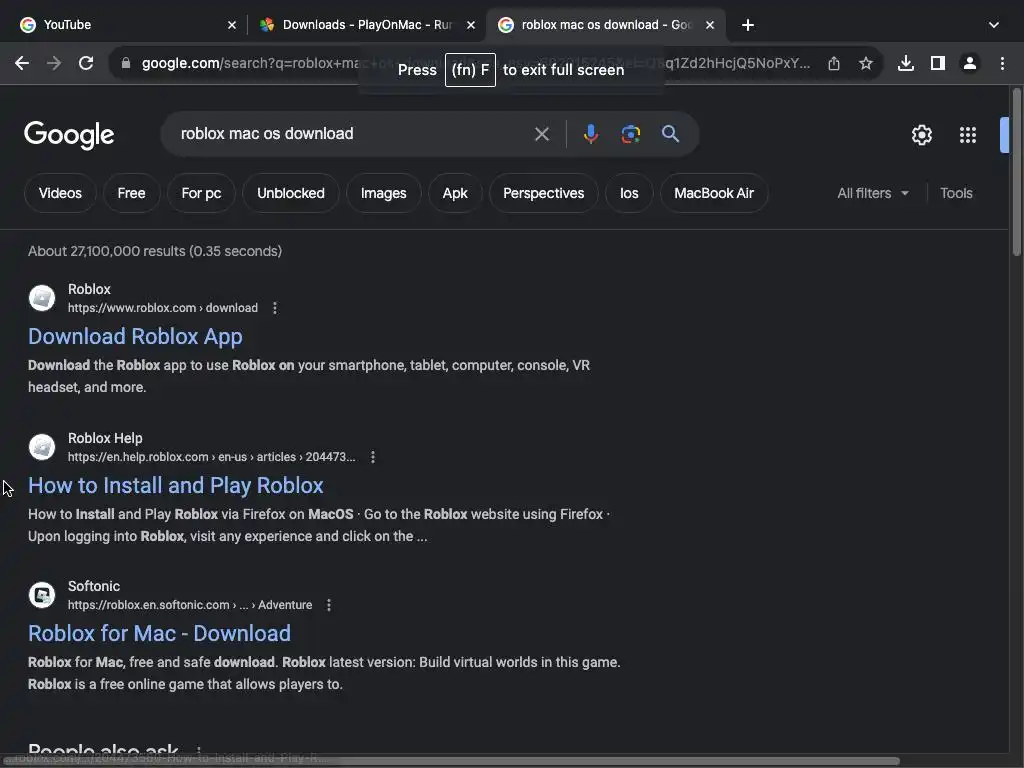Screen dimensions: 1024x768
Task: Open Chrome three-dot menu
Action: pyautogui.click(x=1002, y=63)
